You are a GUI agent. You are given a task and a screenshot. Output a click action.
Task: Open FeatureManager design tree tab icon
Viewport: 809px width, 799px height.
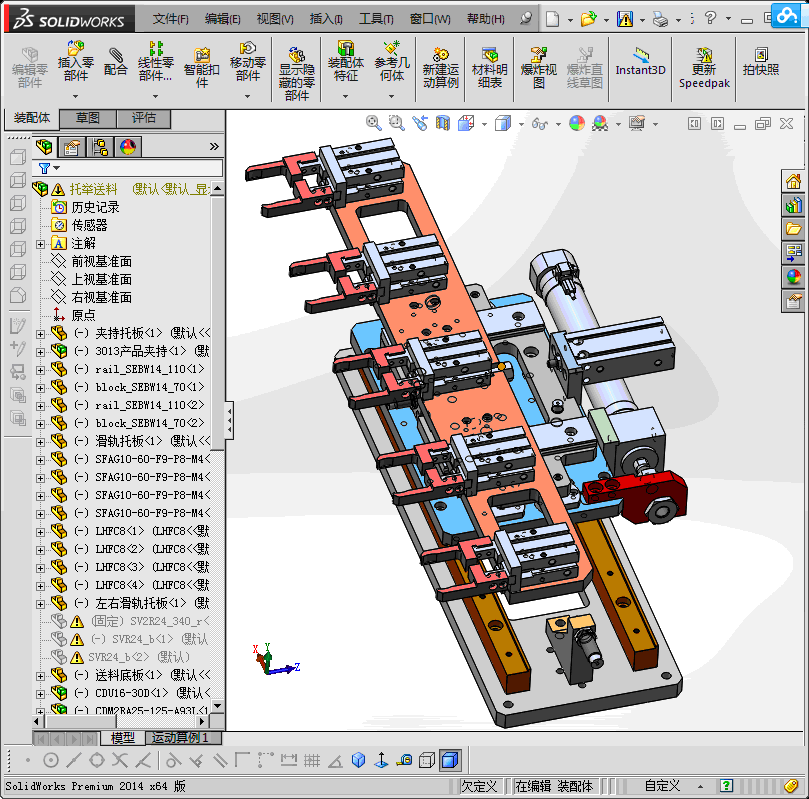pyautogui.click(x=44, y=146)
